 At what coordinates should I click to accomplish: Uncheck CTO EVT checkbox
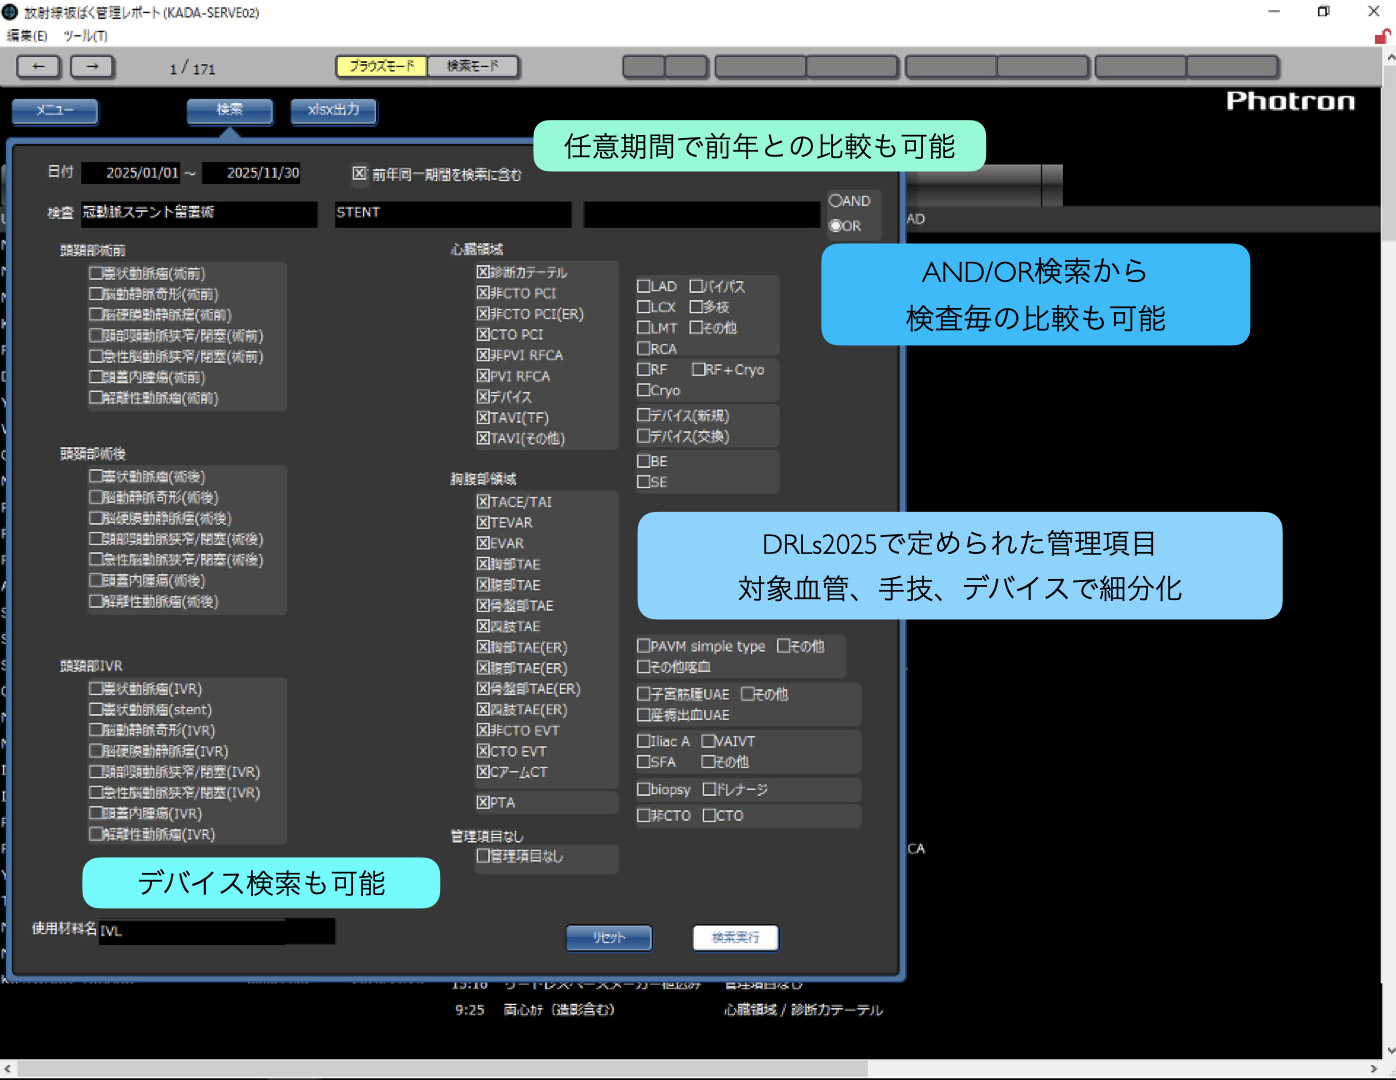click(483, 751)
